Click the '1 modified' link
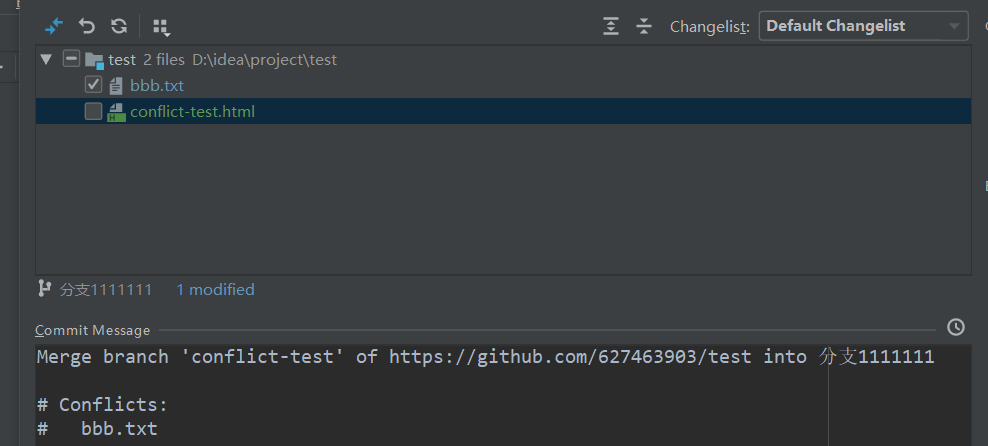The image size is (988, 446). point(215,290)
